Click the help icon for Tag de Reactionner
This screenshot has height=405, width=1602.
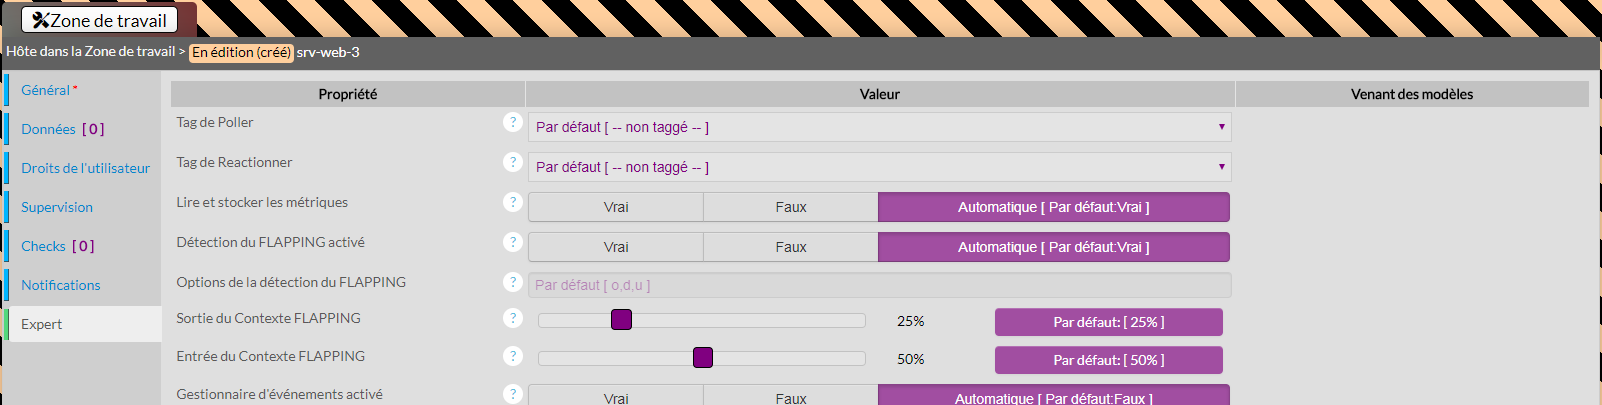(x=513, y=162)
